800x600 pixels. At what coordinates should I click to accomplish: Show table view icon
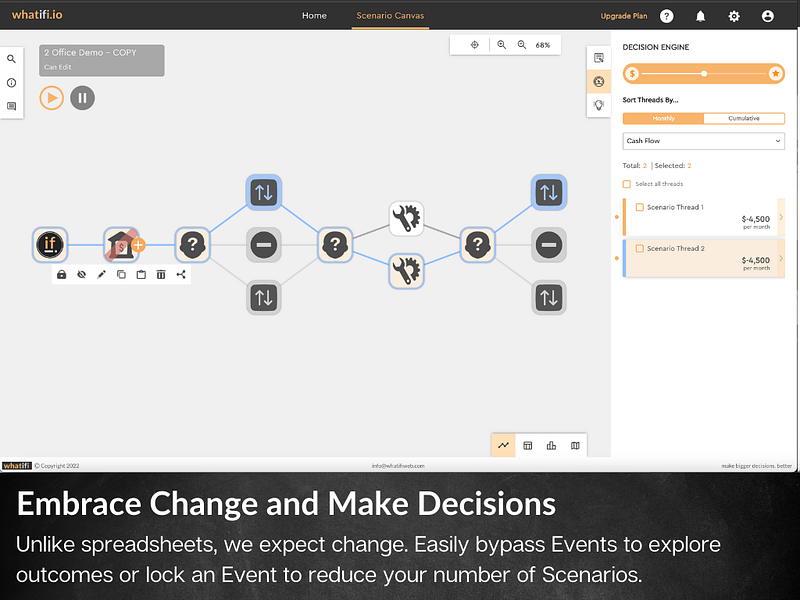click(528, 445)
